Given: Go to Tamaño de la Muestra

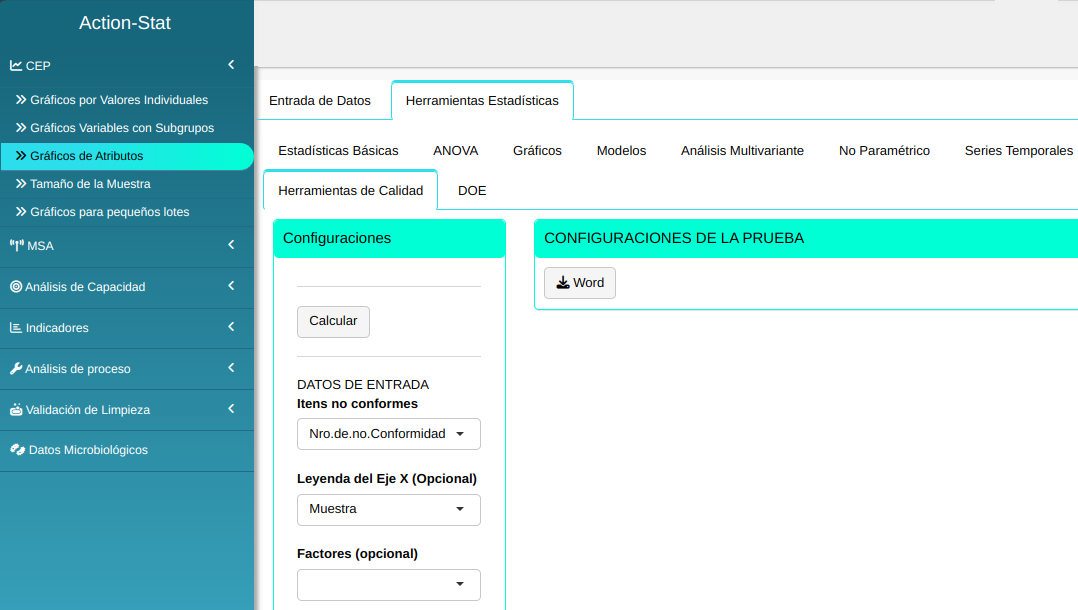Looking at the screenshot, I should 90,184.
